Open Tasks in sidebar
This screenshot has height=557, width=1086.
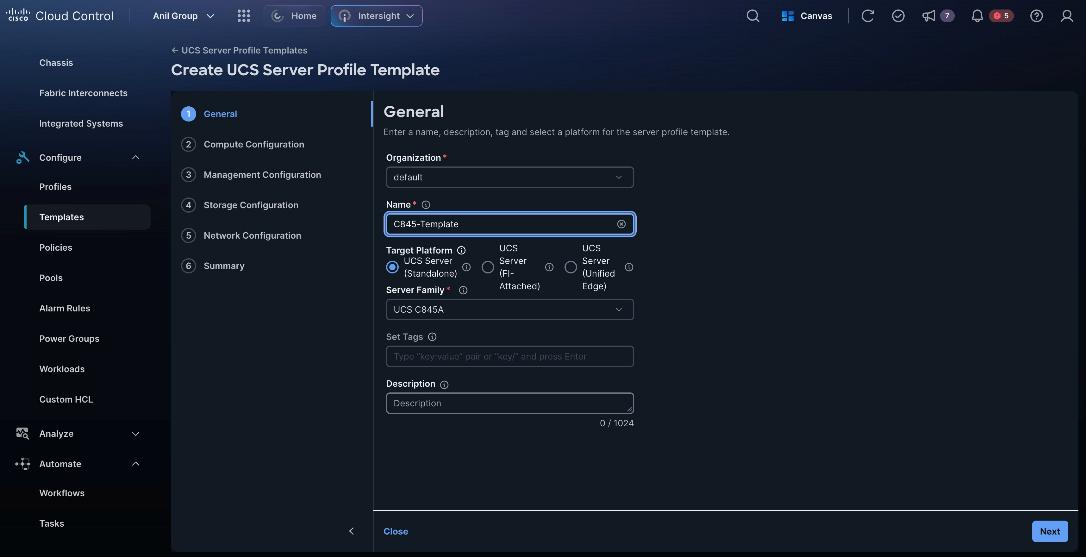pos(52,524)
